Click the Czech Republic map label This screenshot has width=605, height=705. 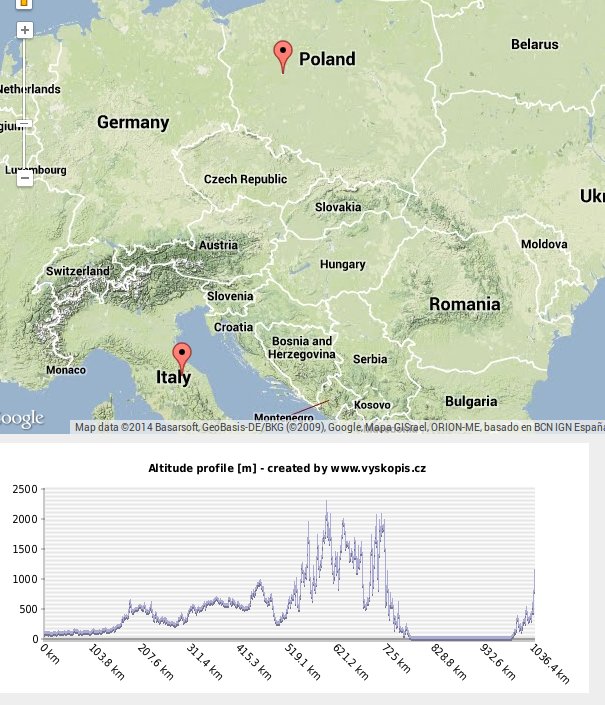(x=245, y=180)
